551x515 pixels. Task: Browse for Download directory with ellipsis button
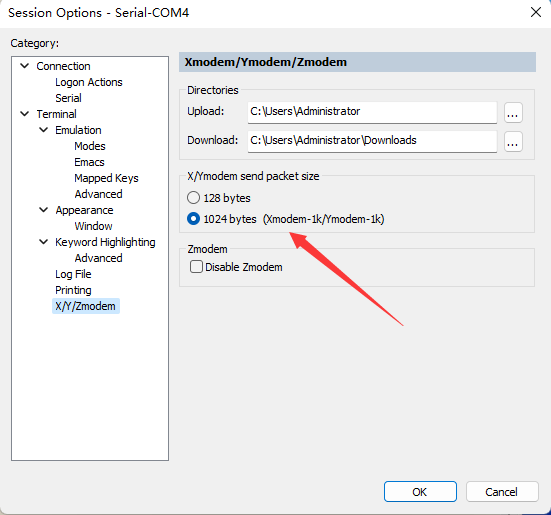pos(513,142)
